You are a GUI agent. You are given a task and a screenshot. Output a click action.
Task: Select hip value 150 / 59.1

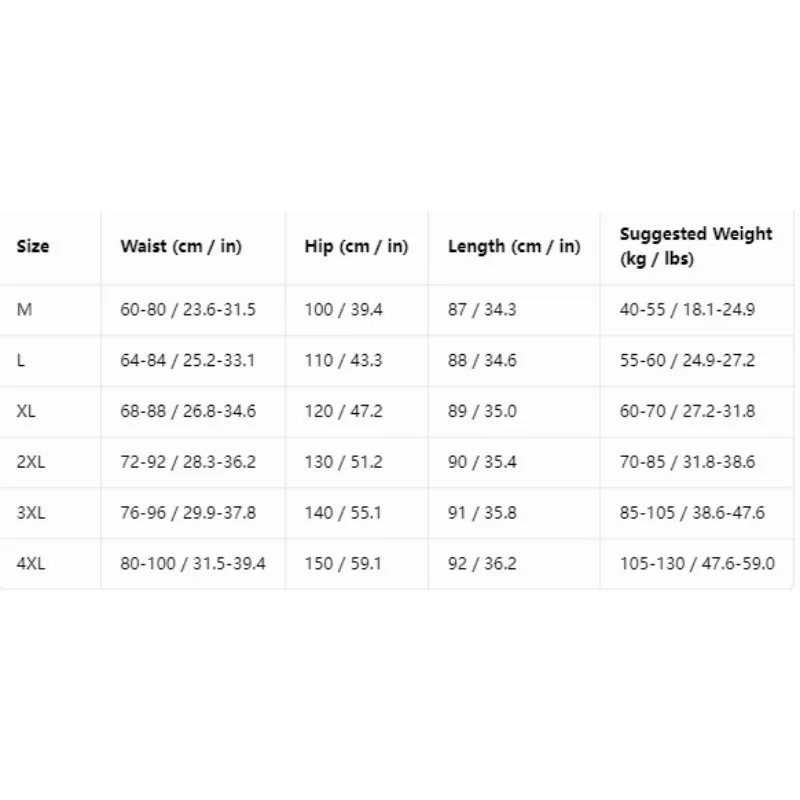343,564
